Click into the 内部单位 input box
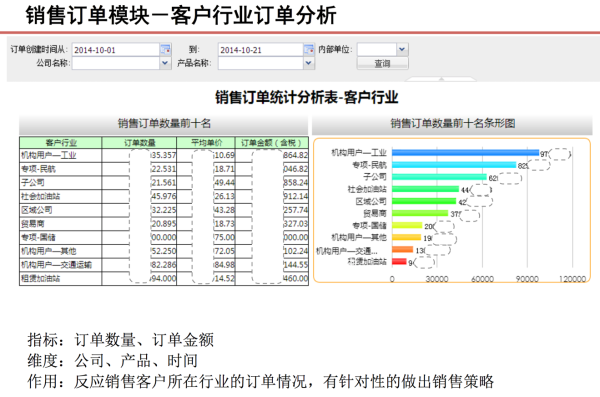The image size is (600, 397). tap(377, 49)
